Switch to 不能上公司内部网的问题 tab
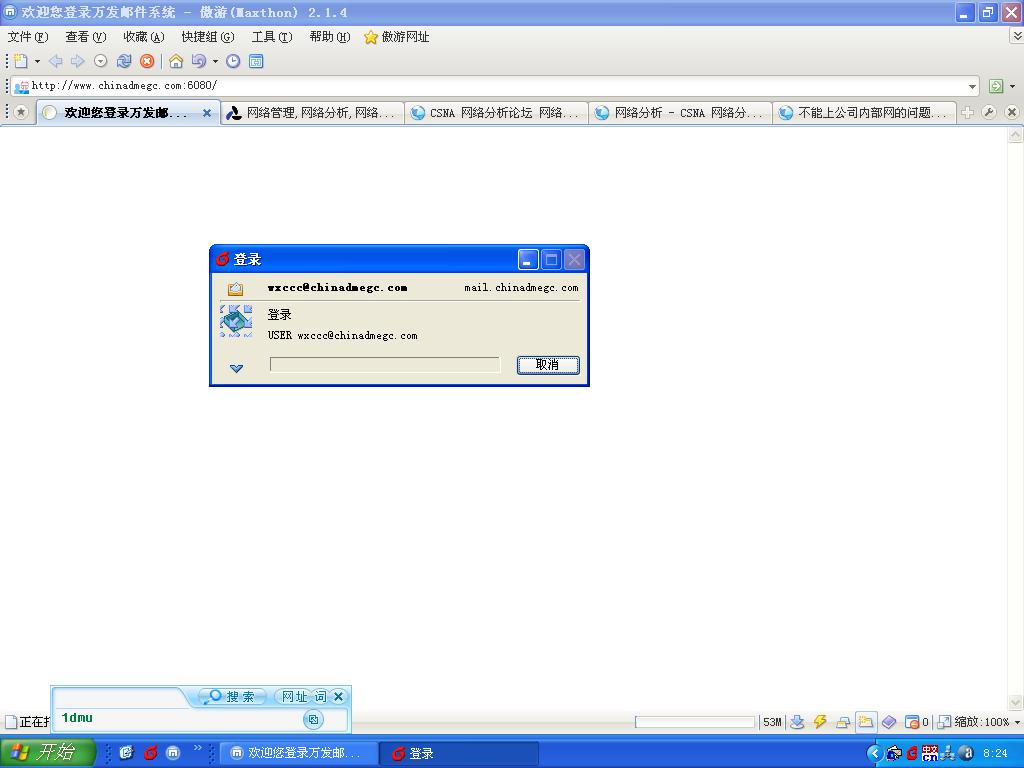 (865, 113)
